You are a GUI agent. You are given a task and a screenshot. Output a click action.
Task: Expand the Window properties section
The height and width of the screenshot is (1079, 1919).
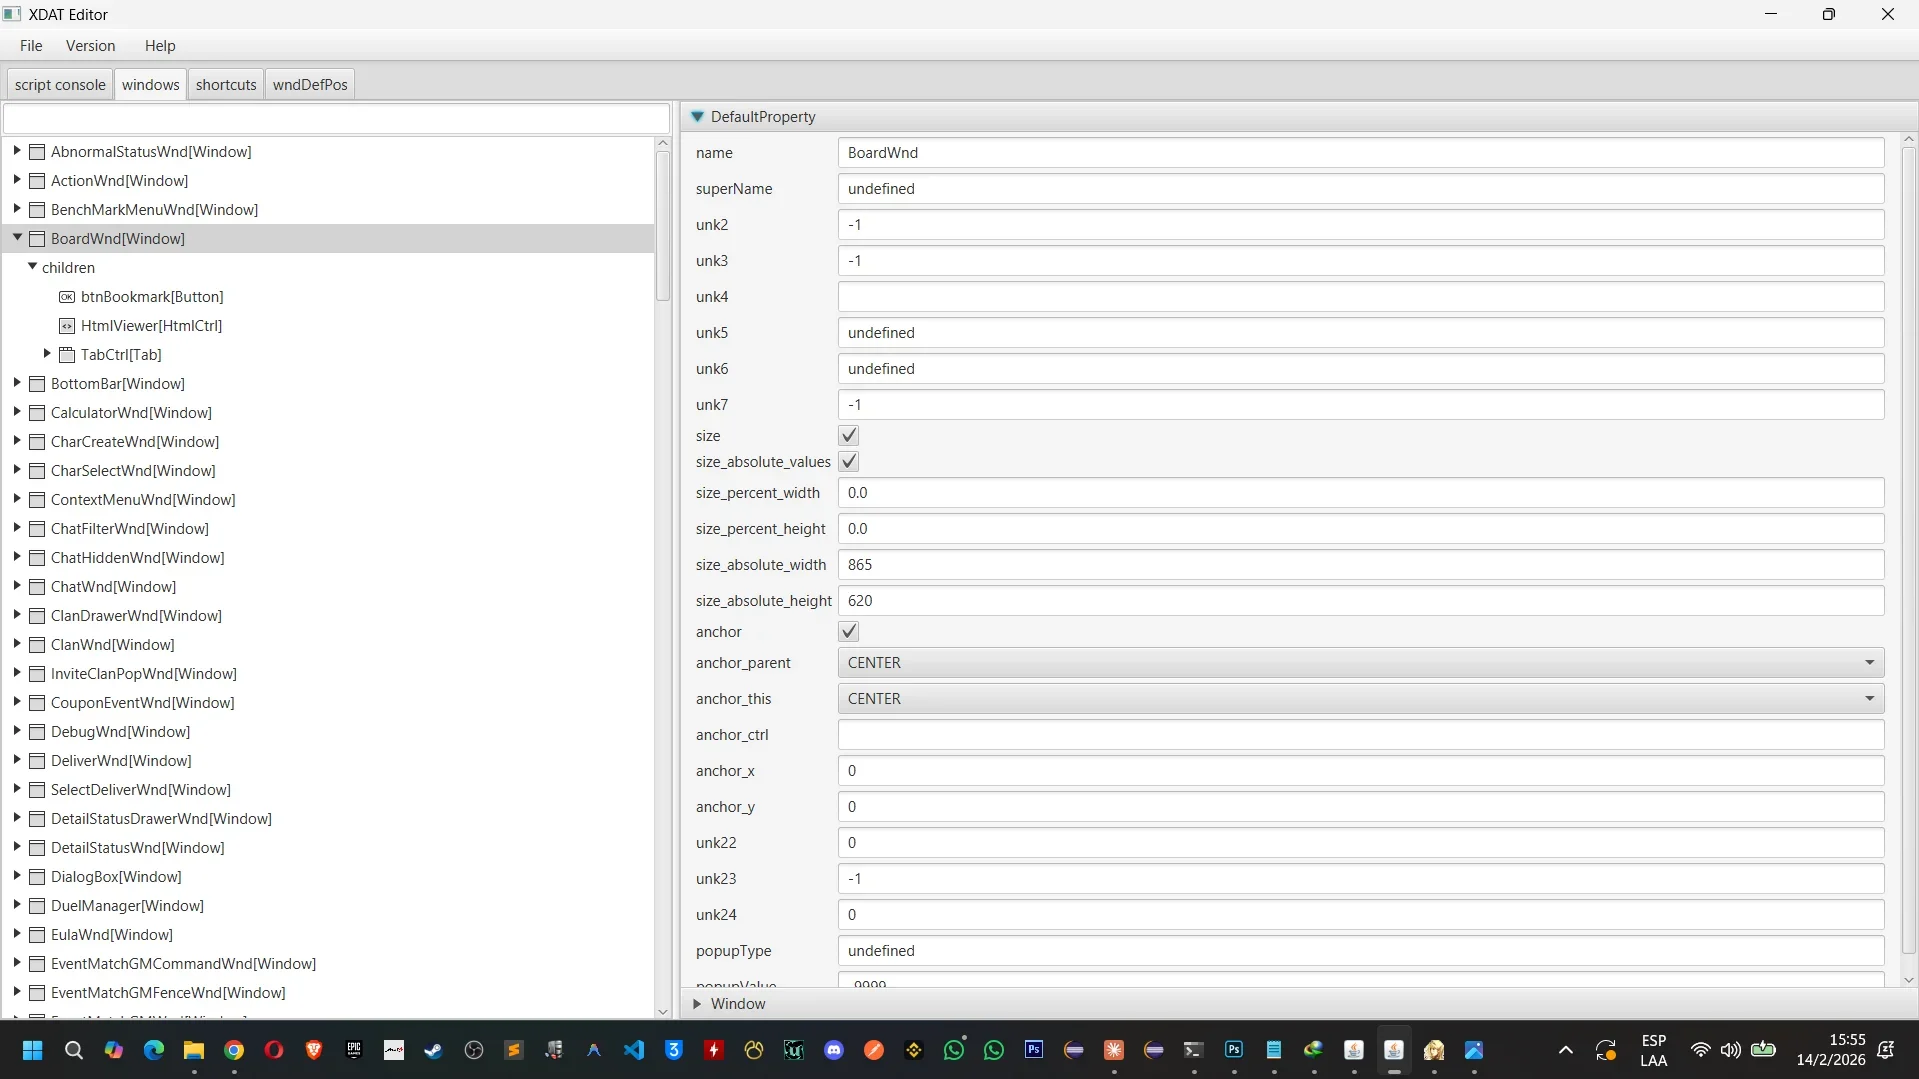697,1004
